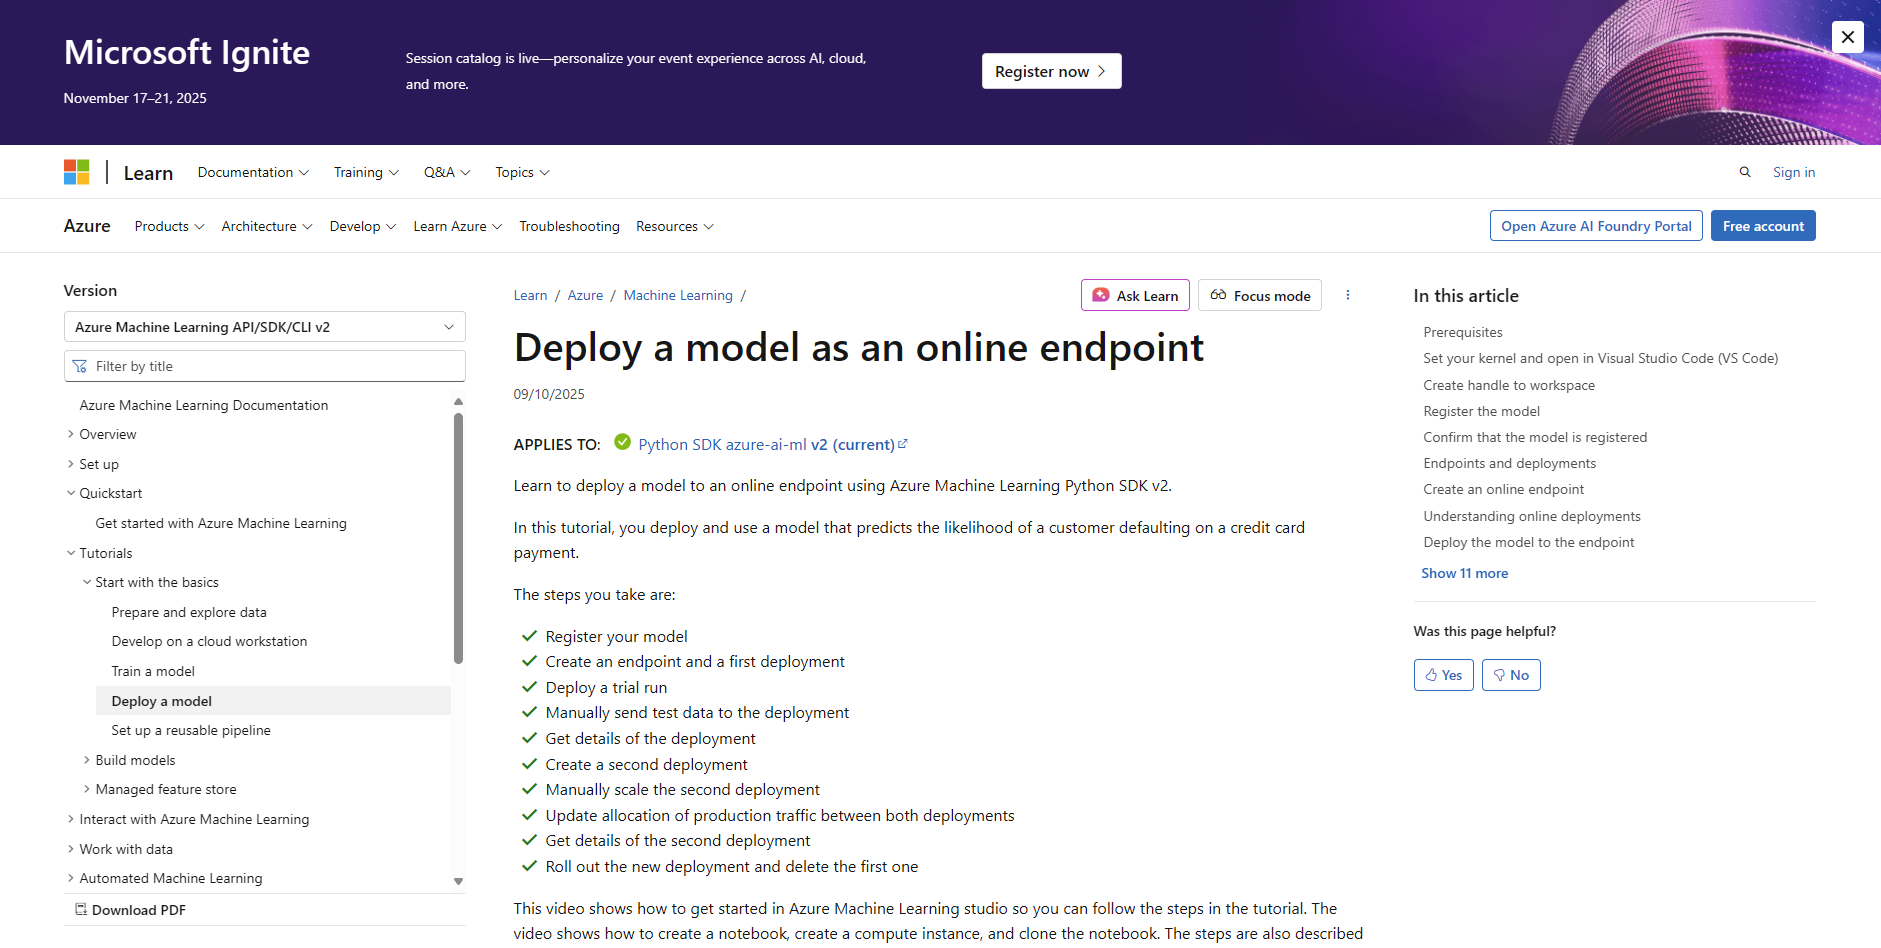The width and height of the screenshot is (1881, 948).
Task: Collapse the Tutorials tree section
Action: click(71, 553)
